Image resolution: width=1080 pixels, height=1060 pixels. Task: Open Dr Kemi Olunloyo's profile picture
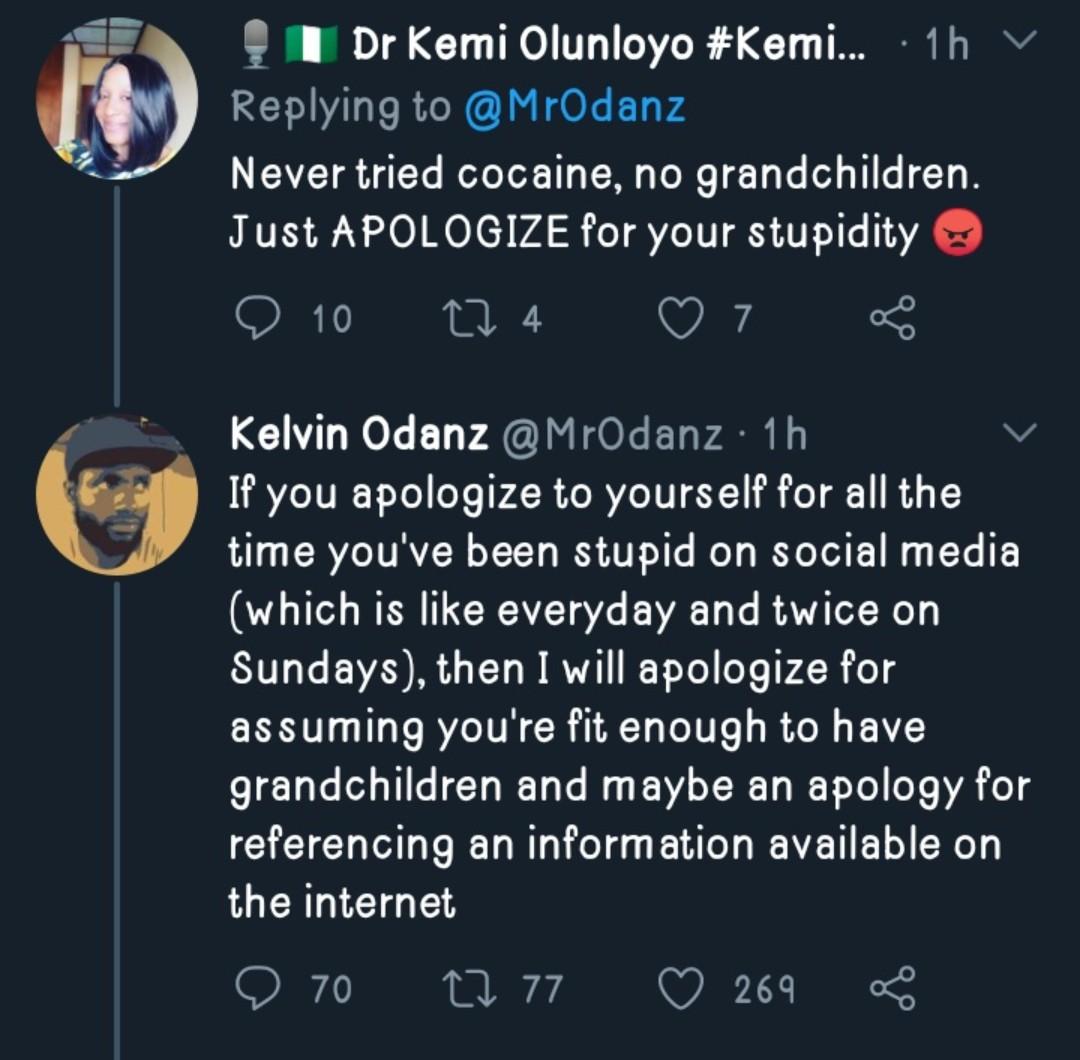pyautogui.click(x=117, y=100)
